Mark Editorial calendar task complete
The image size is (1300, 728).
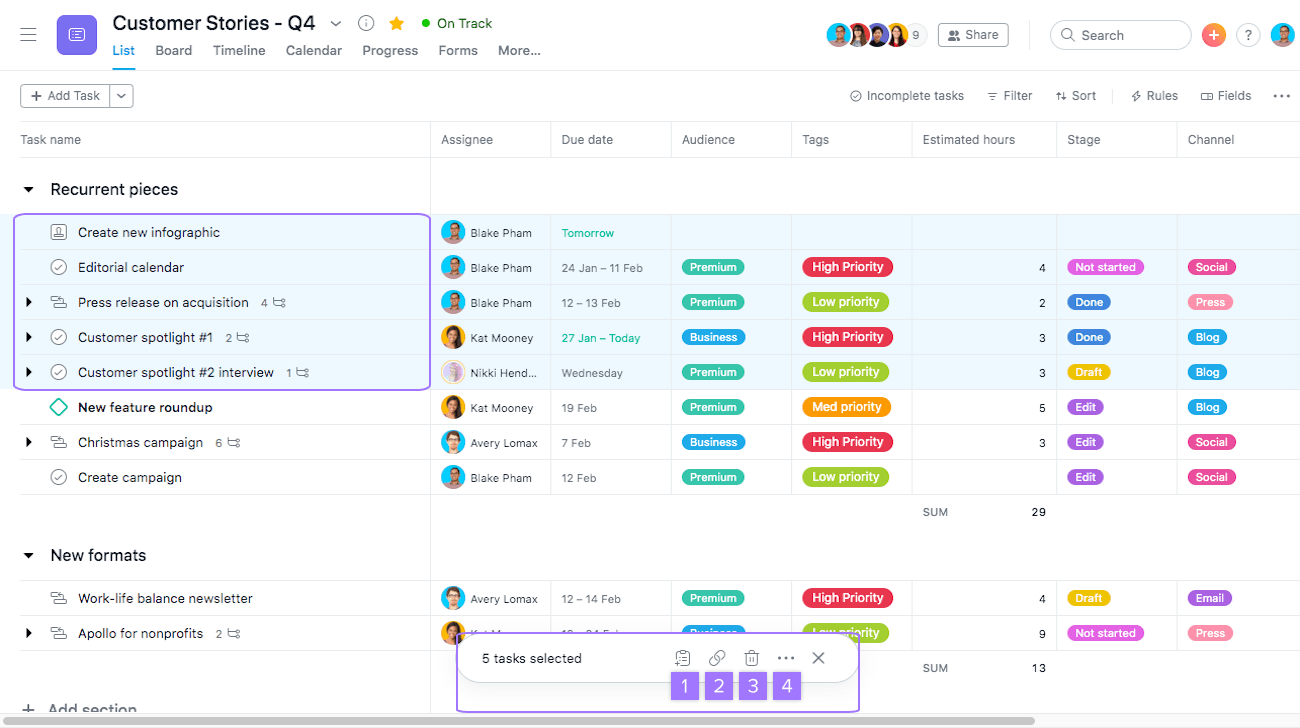point(58,267)
